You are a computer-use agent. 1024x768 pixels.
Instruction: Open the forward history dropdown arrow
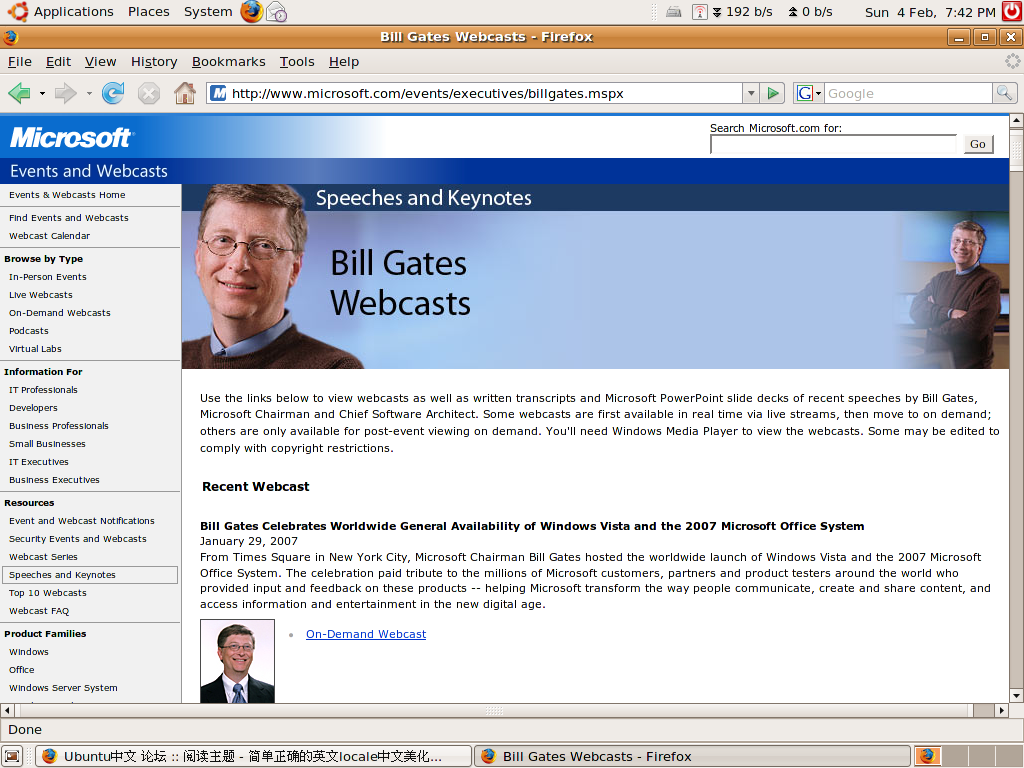(x=89, y=93)
